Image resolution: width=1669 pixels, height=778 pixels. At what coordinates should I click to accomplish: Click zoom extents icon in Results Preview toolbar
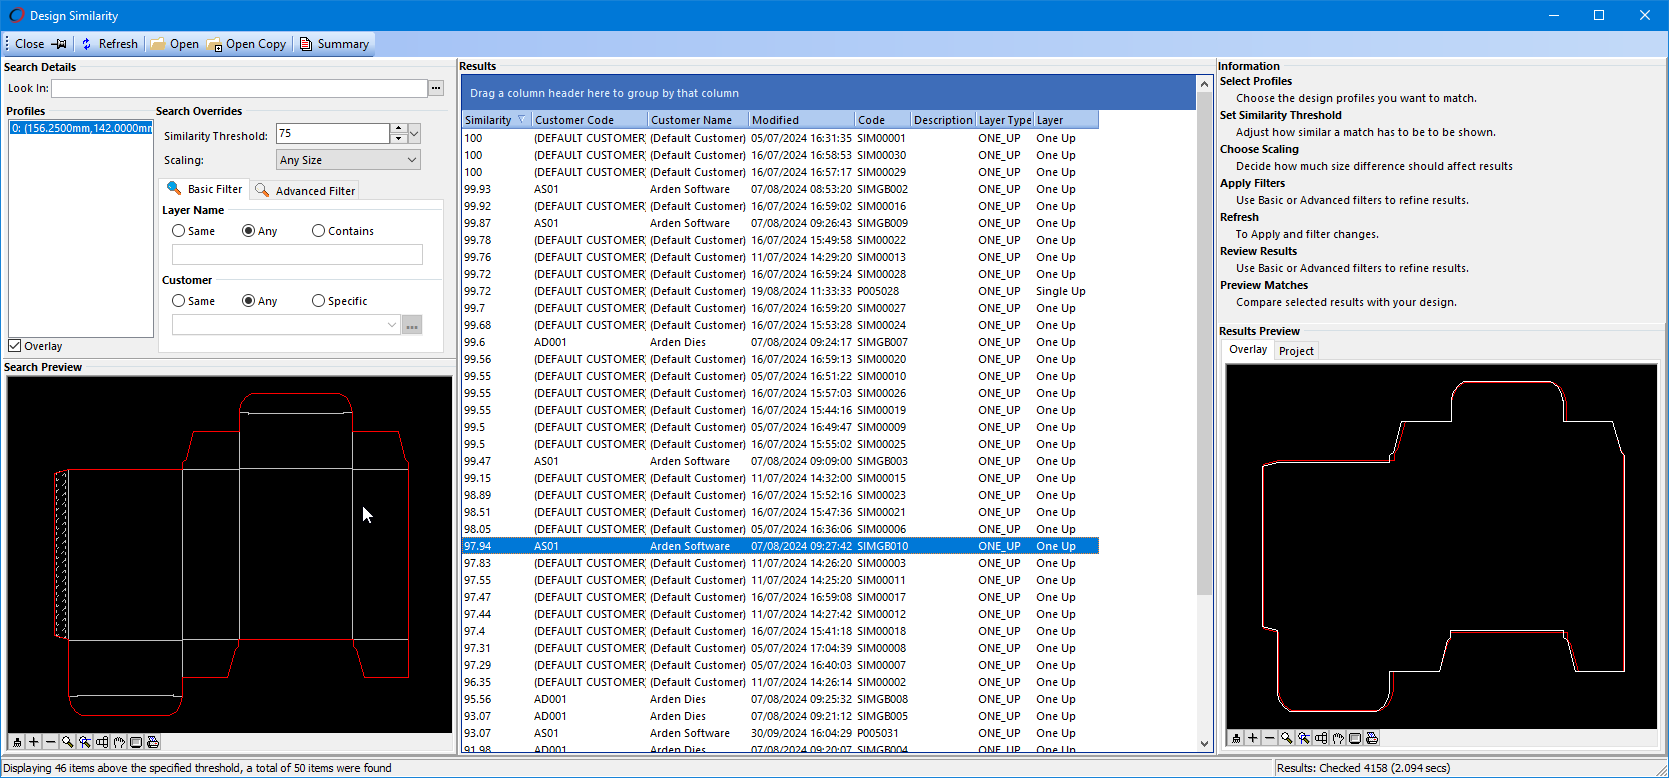coord(1321,738)
